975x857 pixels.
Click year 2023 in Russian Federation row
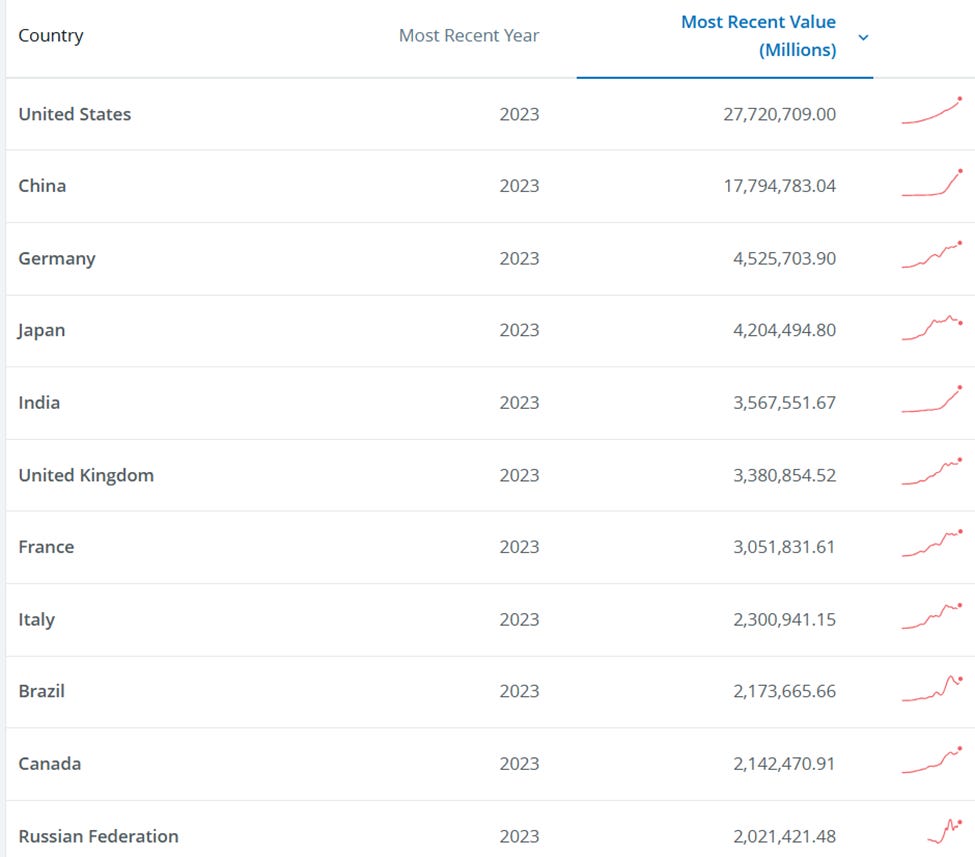(519, 836)
